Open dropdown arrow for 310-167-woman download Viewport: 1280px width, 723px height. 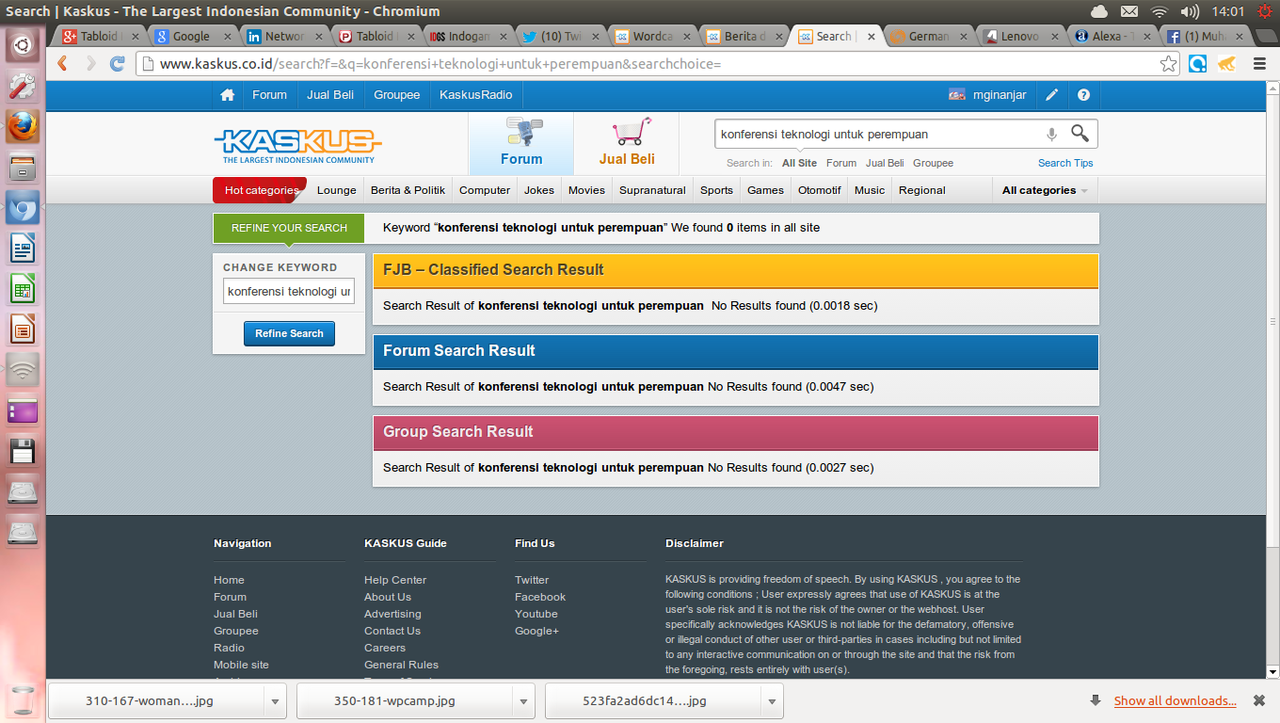coord(275,701)
